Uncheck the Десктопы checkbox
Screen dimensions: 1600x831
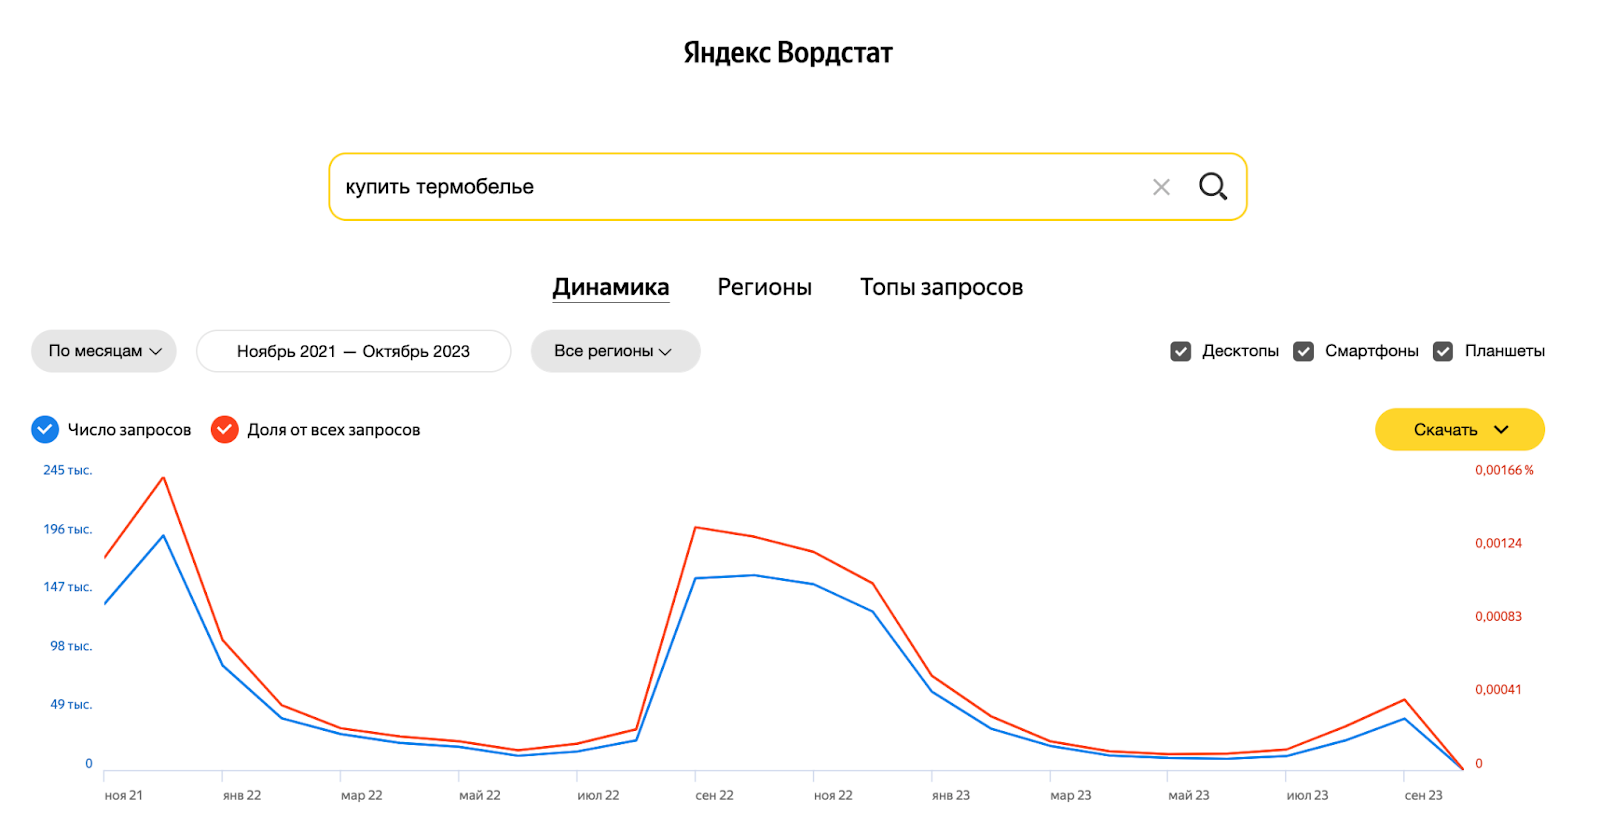[1181, 351]
